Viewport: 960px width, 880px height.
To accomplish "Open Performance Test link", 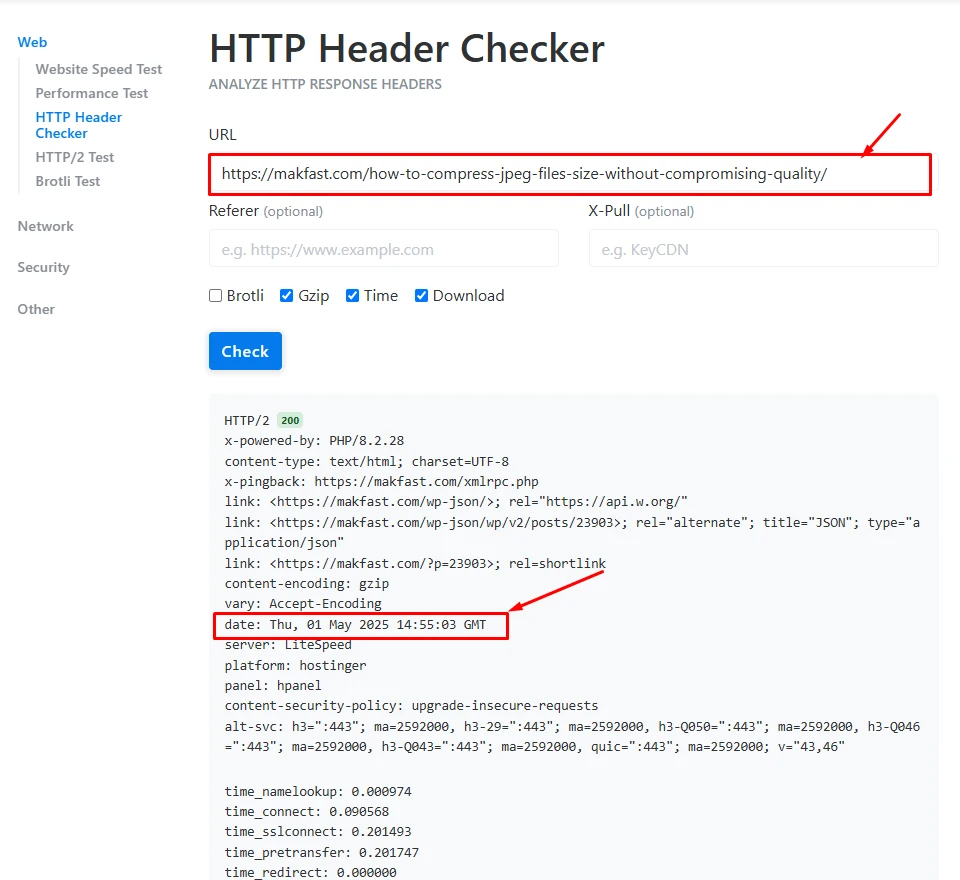I will point(92,93).
